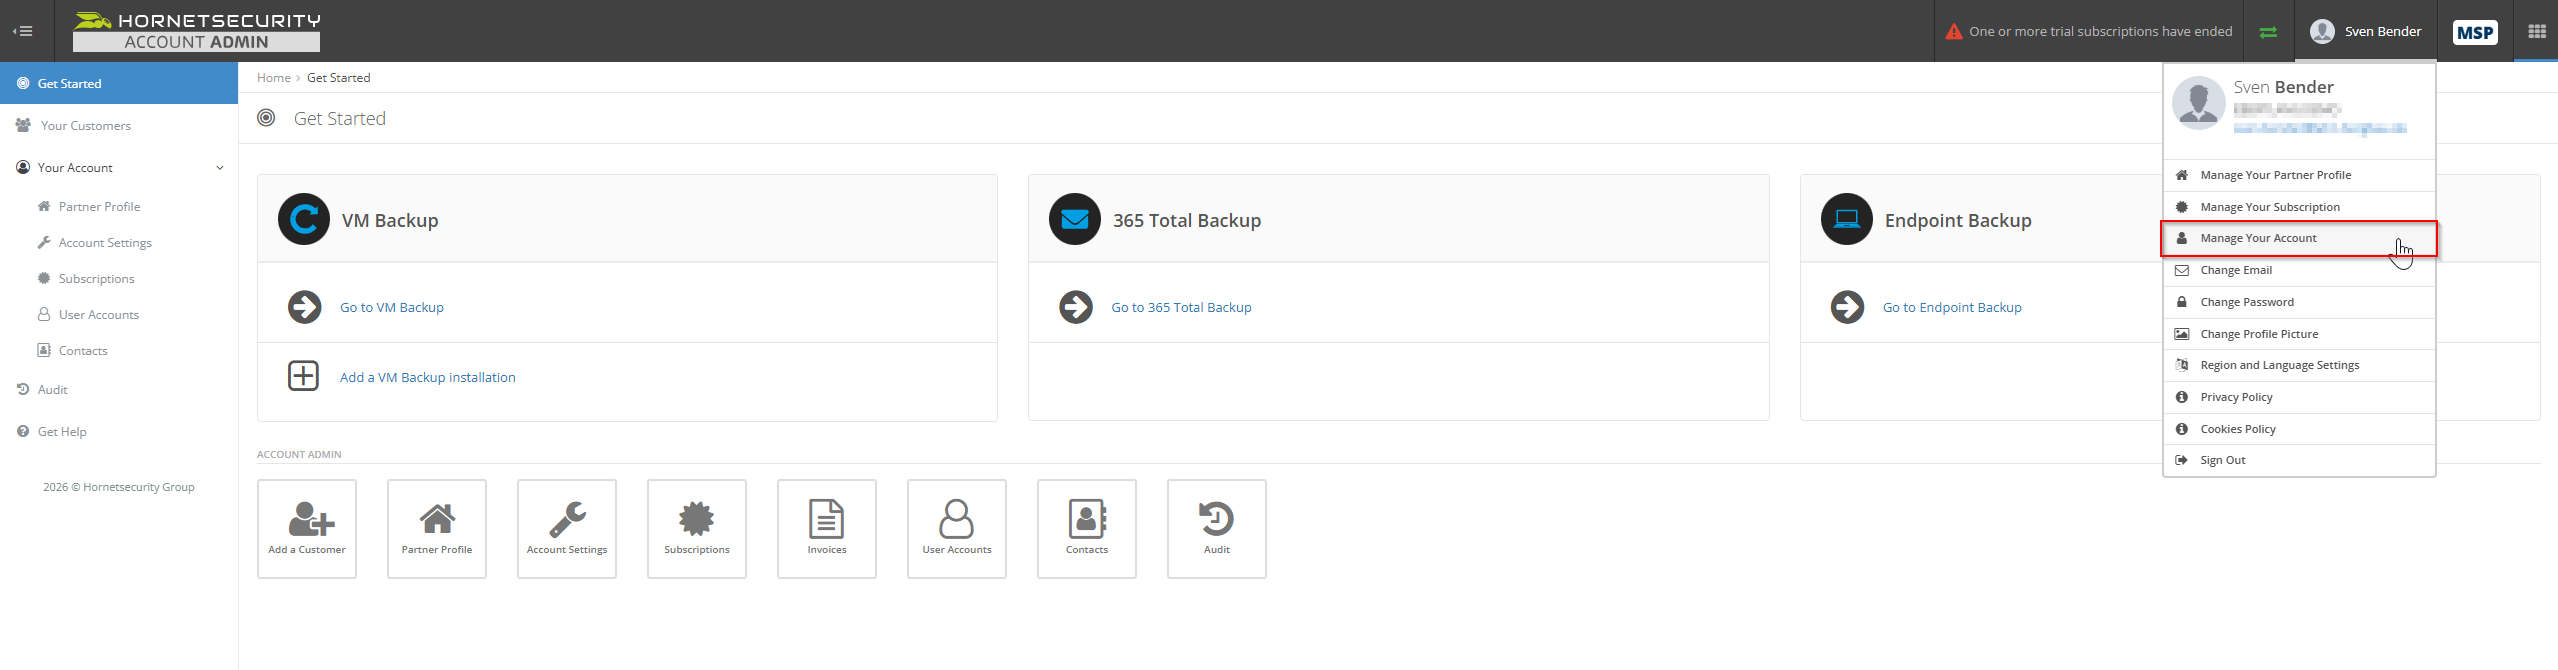Follow the Go to VM Backup link
Viewport: 2558px width, 670px height.
pos(391,307)
